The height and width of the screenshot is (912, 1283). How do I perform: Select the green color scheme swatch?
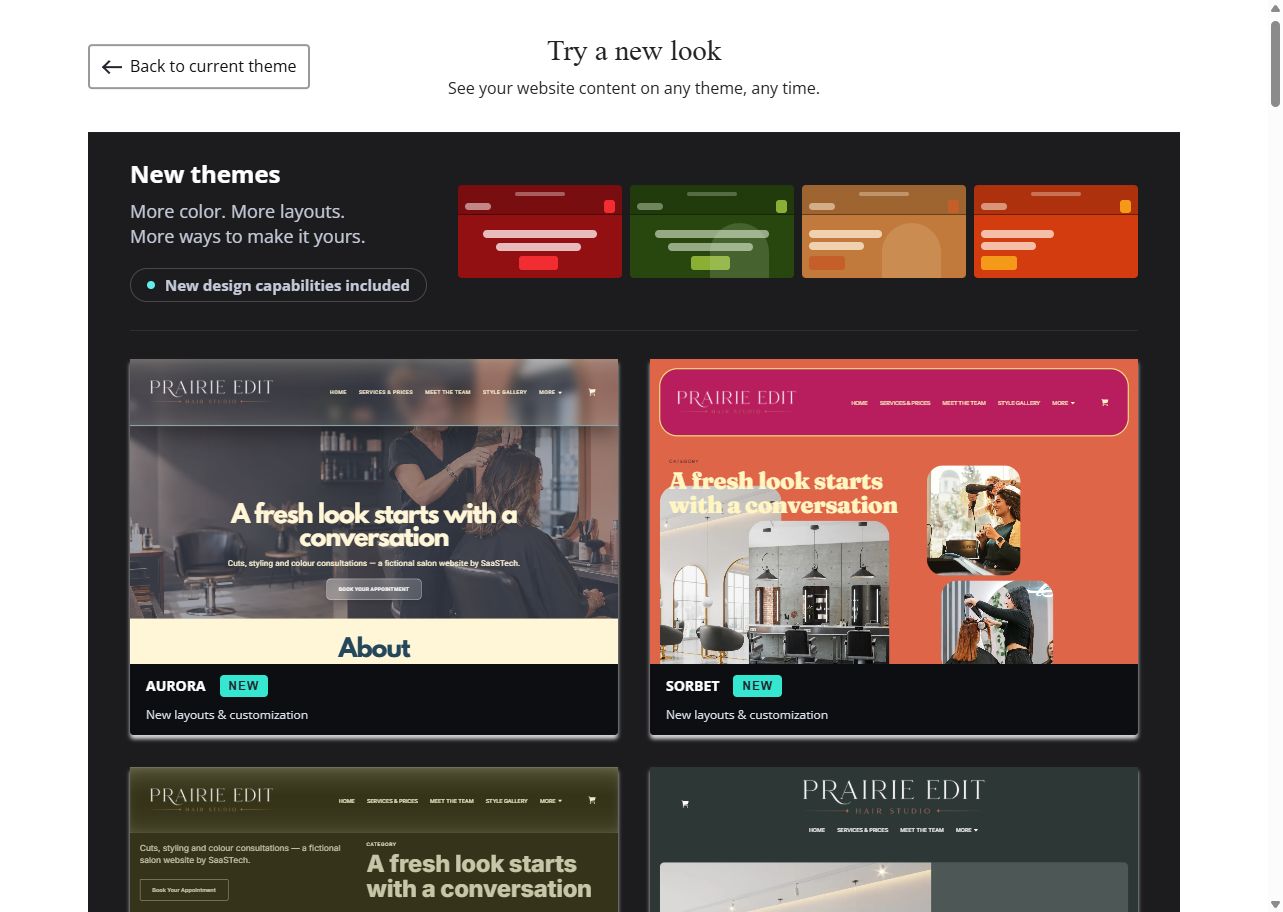click(712, 231)
